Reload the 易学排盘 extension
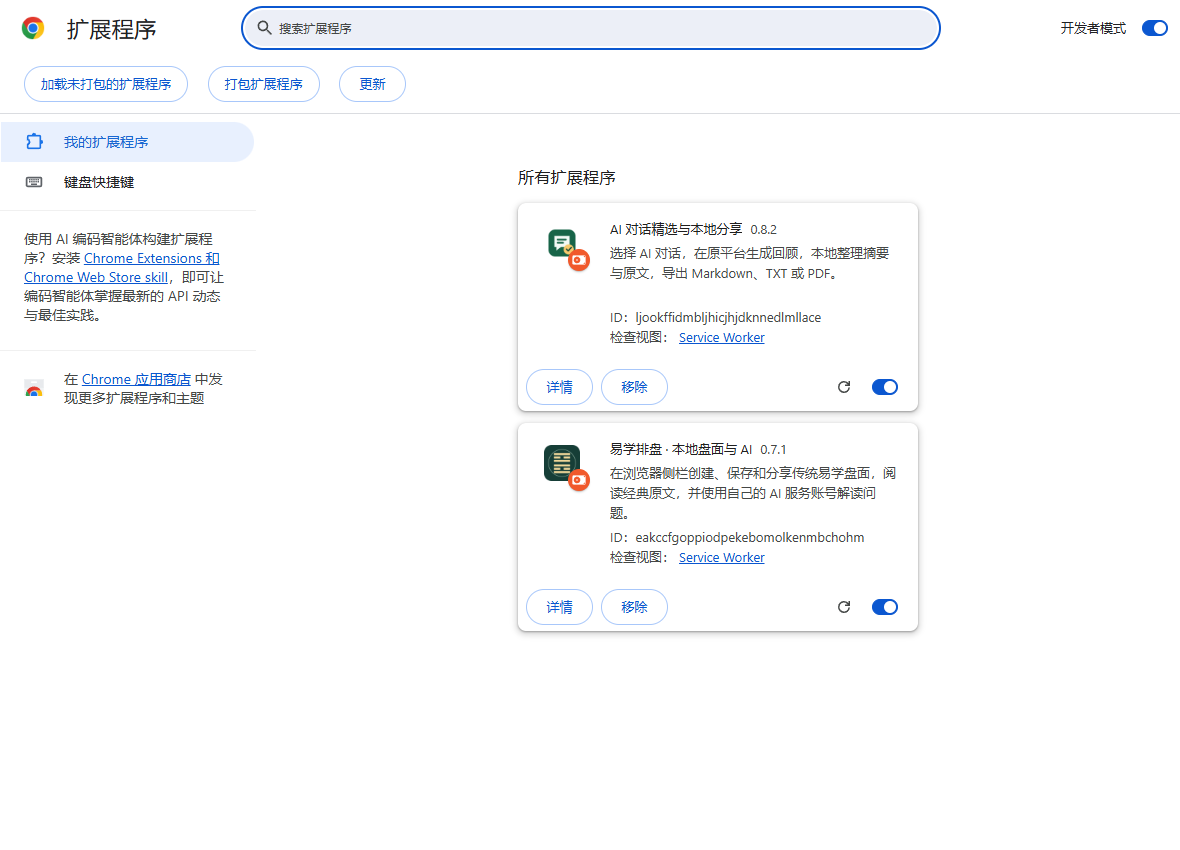1180x850 pixels. tap(844, 607)
